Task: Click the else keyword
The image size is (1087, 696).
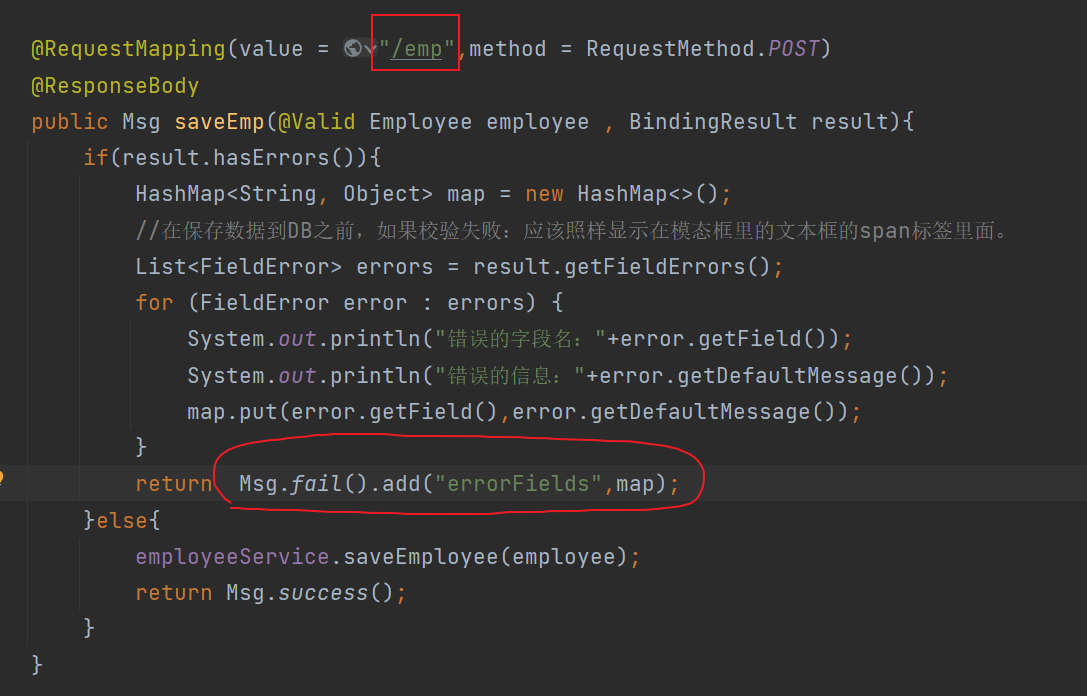Action: point(121,521)
